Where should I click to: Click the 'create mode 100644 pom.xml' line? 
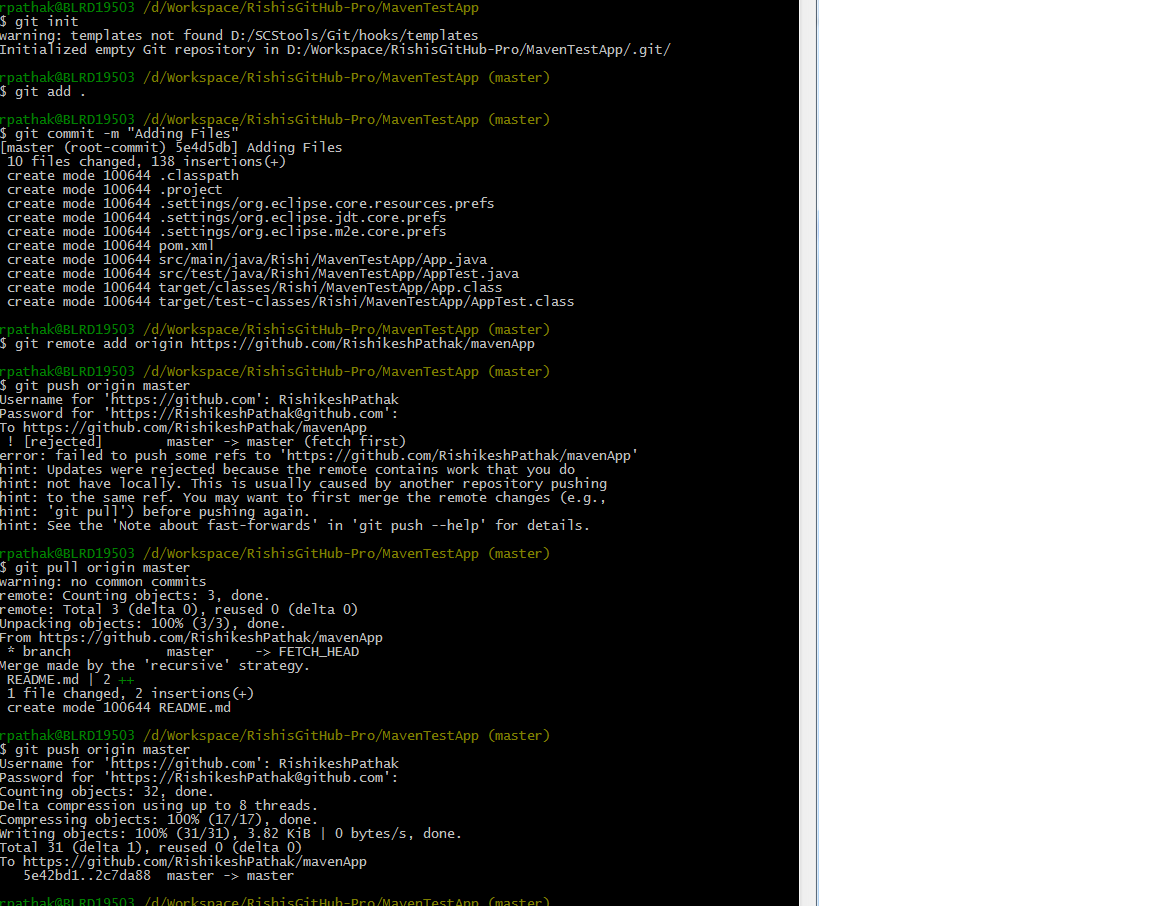tap(110, 245)
